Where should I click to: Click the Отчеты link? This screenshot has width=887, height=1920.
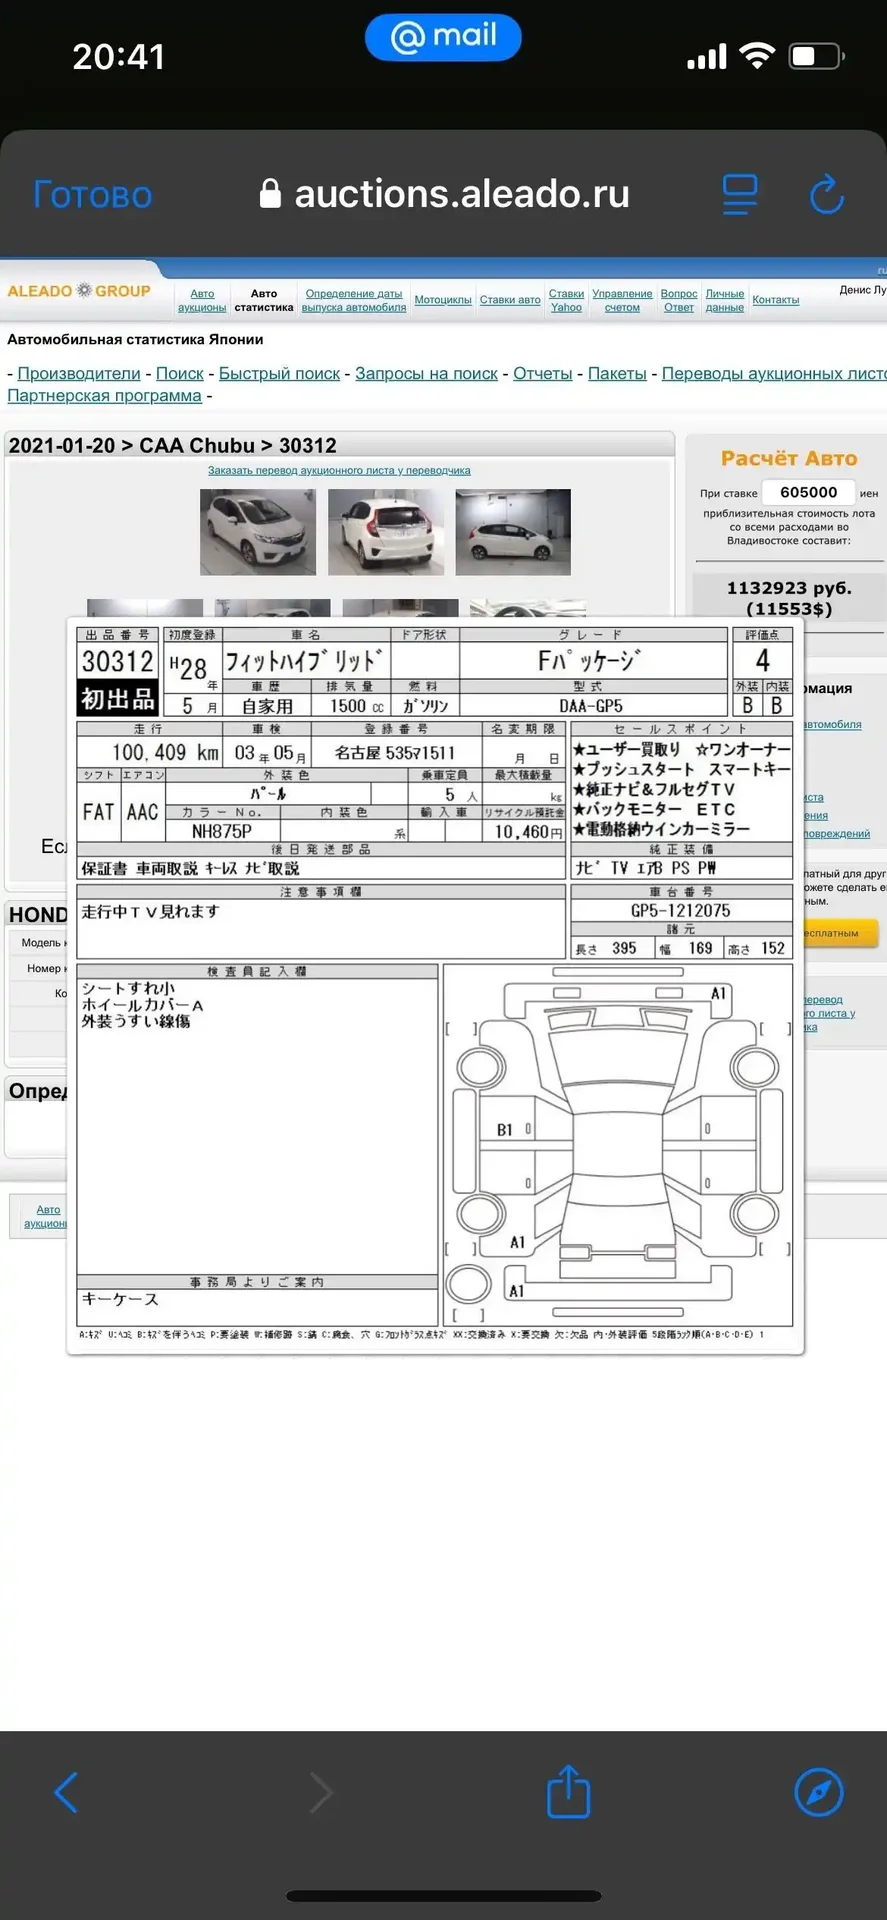[x=543, y=374]
